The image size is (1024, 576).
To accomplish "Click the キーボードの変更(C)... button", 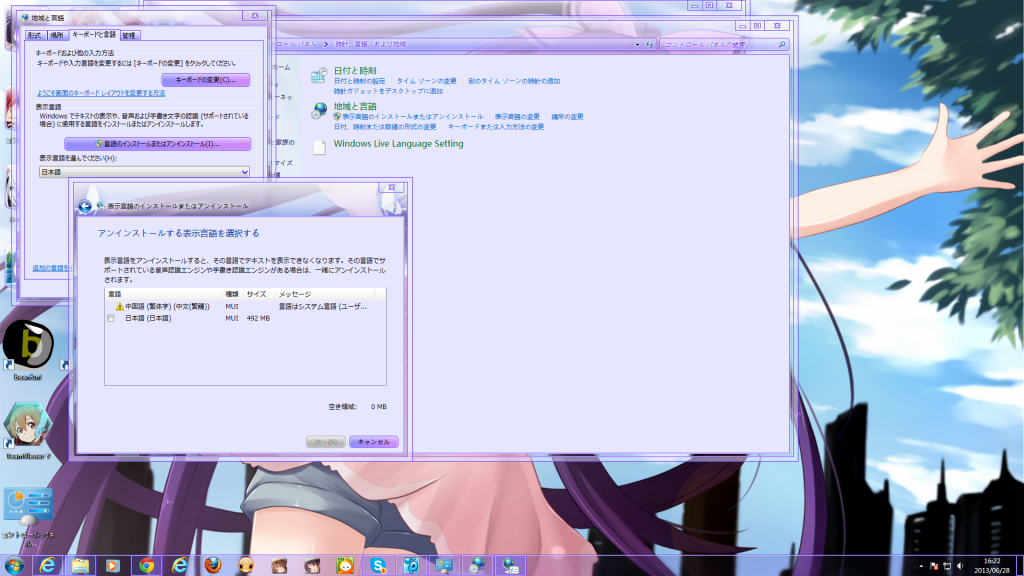I will click(x=205, y=80).
